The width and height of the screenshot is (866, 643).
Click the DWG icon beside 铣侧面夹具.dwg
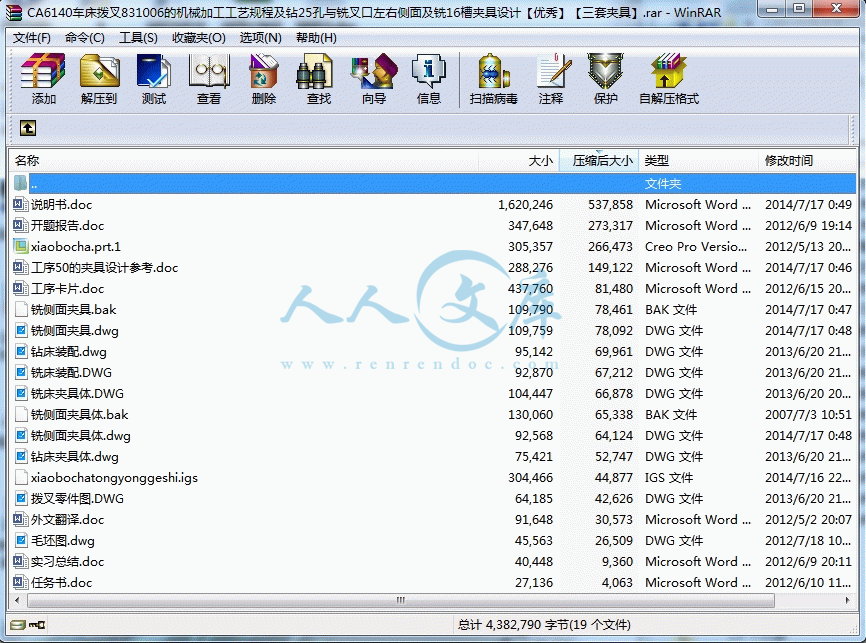click(x=20, y=330)
